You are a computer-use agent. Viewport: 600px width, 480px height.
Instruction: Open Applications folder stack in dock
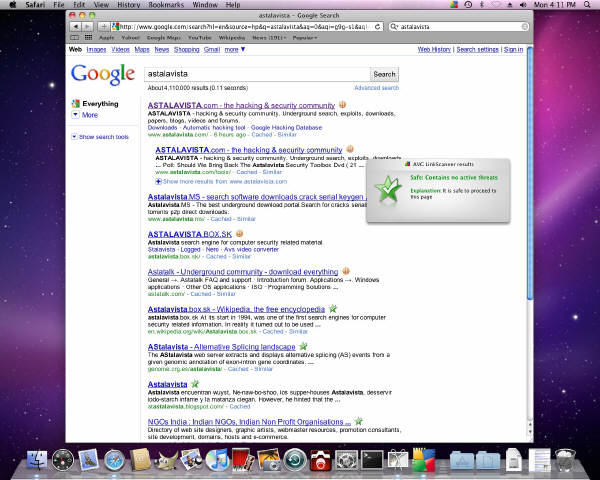pyautogui.click(x=462, y=460)
